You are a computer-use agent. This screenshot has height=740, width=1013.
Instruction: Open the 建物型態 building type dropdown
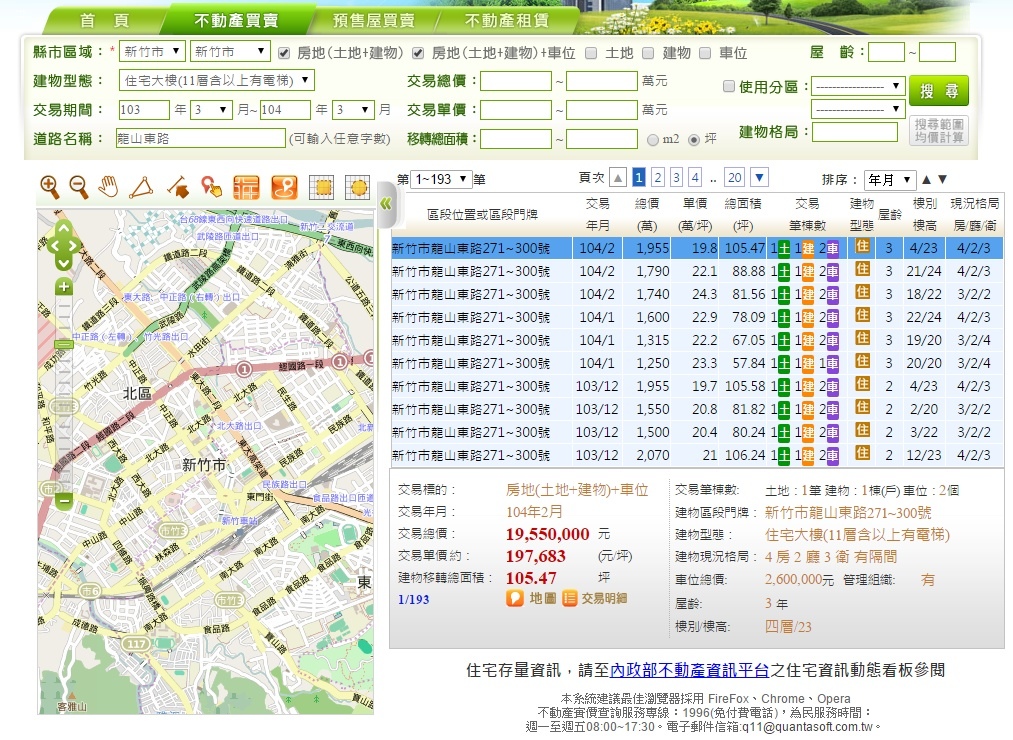(216, 81)
